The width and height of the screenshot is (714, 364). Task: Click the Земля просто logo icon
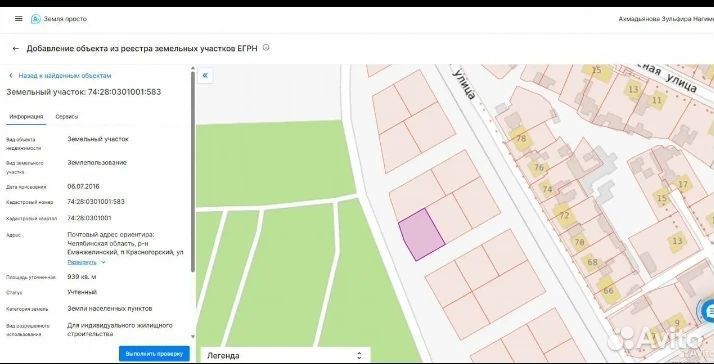36,19
